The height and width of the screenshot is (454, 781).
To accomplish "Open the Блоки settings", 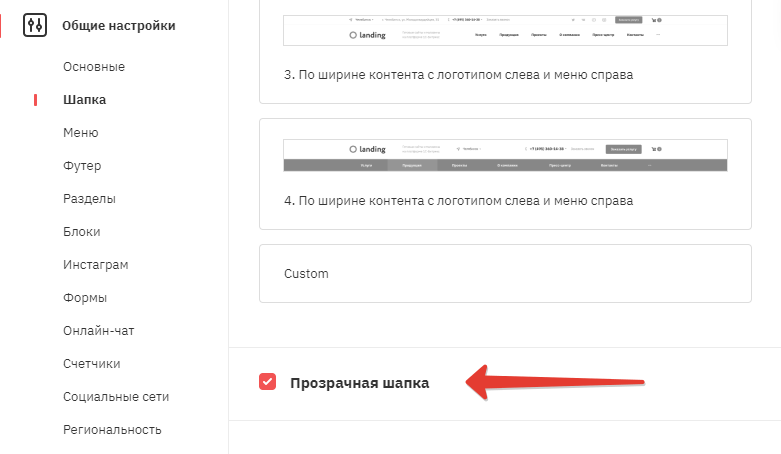I will 82,232.
